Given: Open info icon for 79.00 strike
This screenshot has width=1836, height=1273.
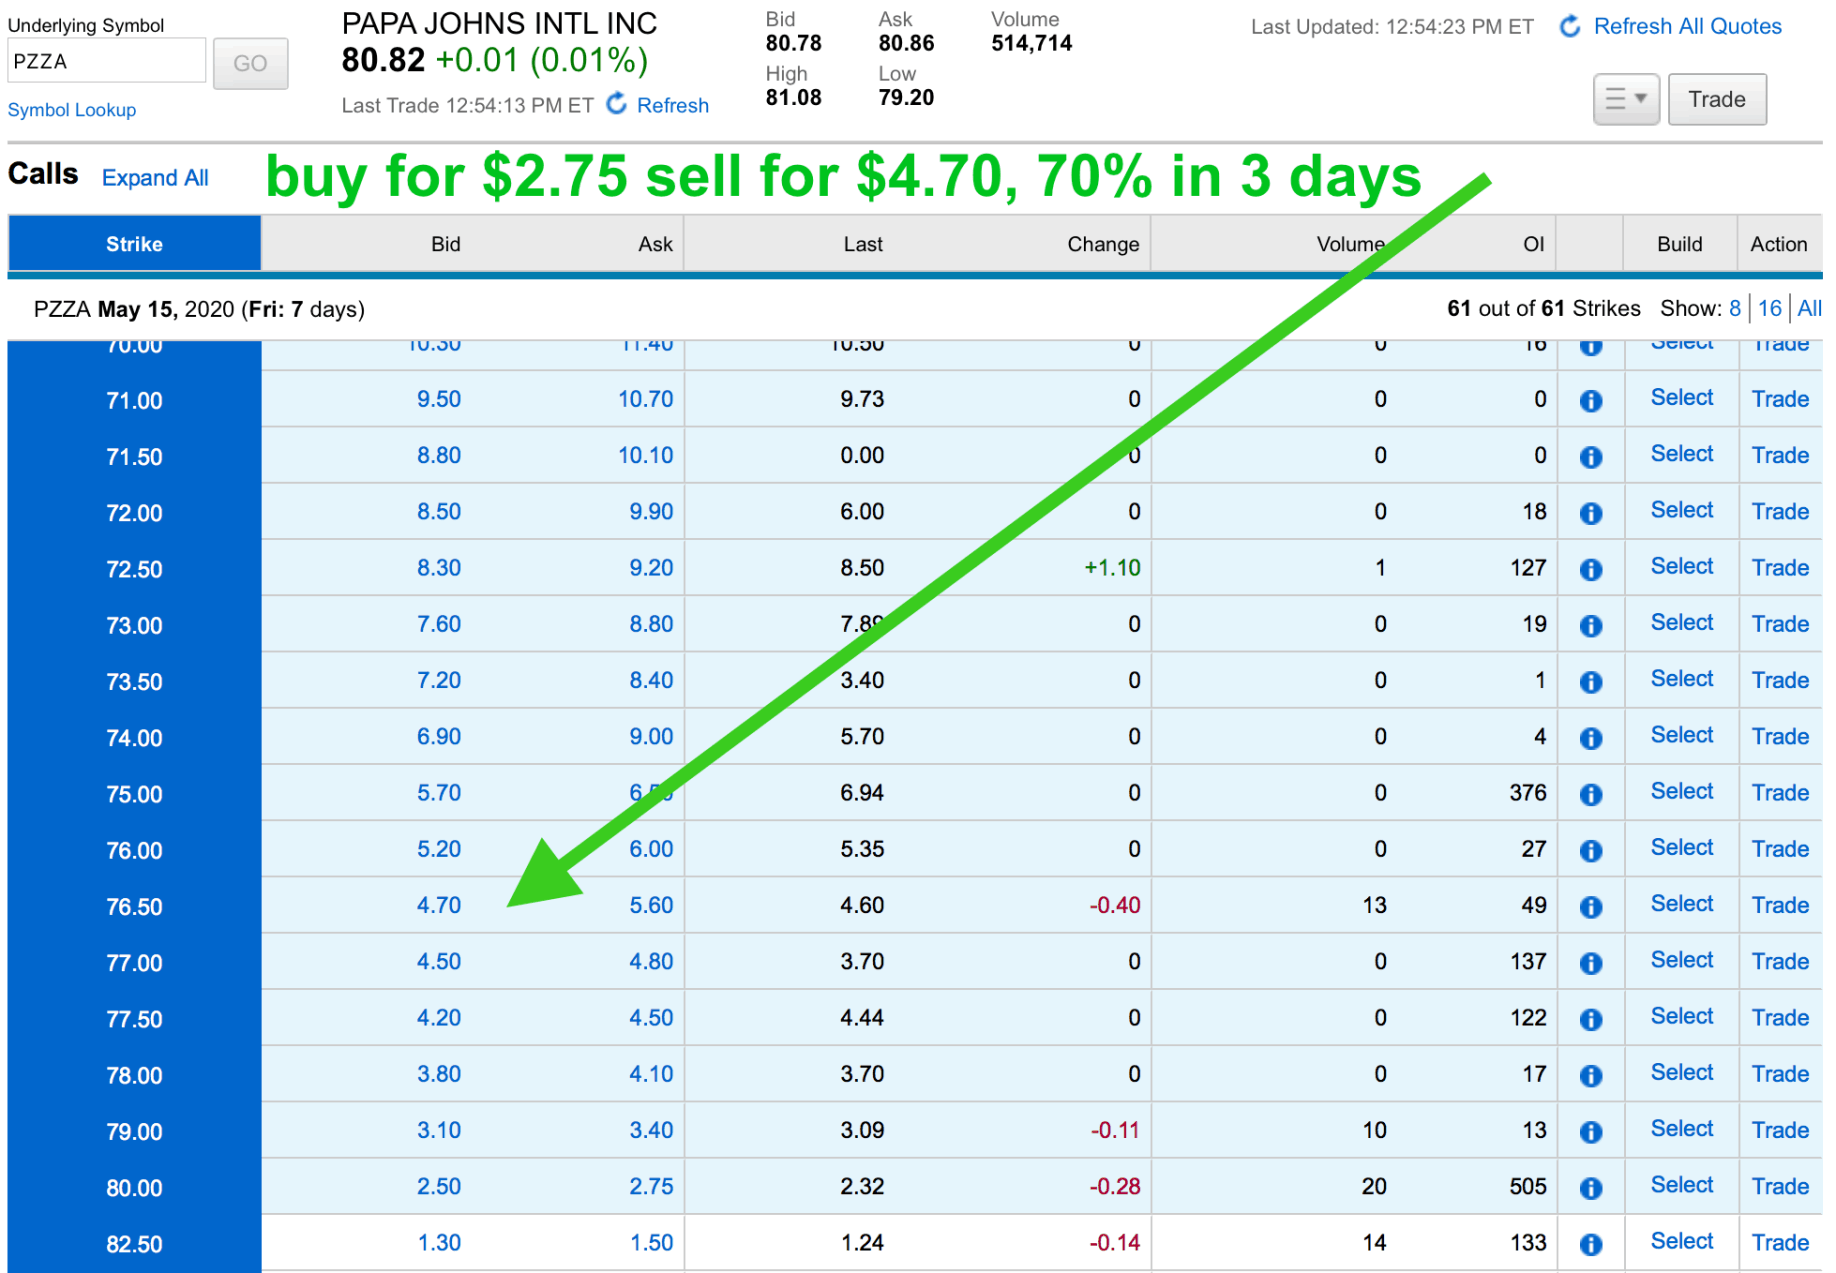Looking at the screenshot, I should pos(1591,1132).
